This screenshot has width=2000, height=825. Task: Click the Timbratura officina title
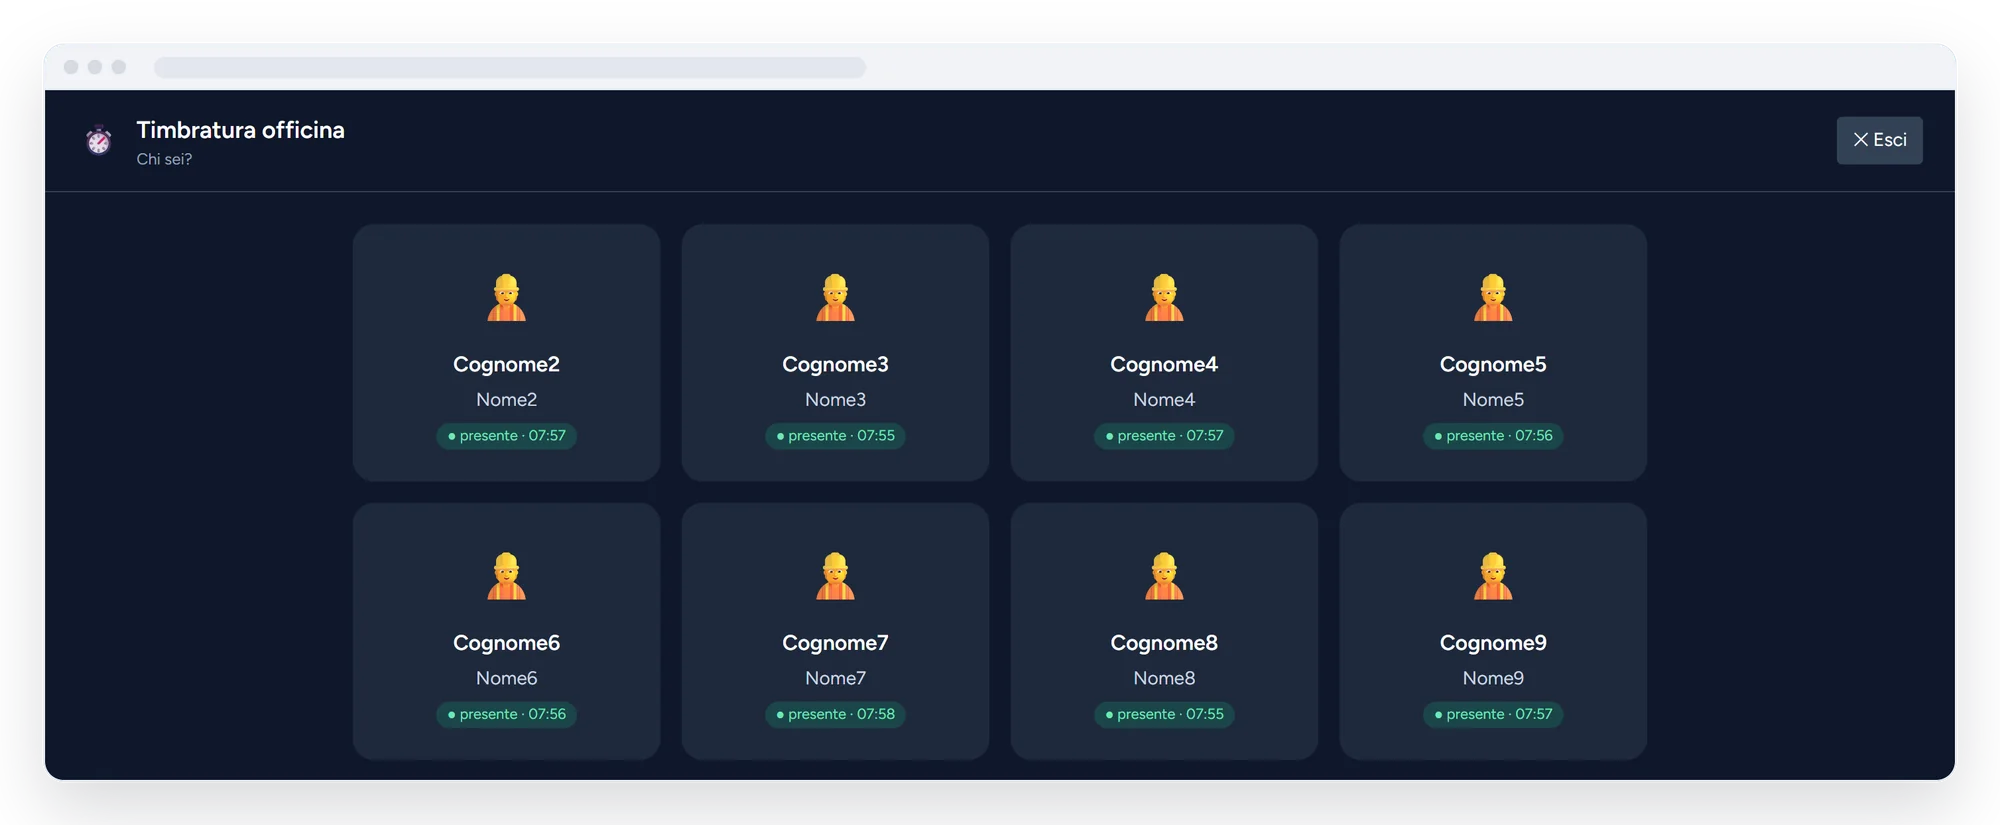(240, 130)
